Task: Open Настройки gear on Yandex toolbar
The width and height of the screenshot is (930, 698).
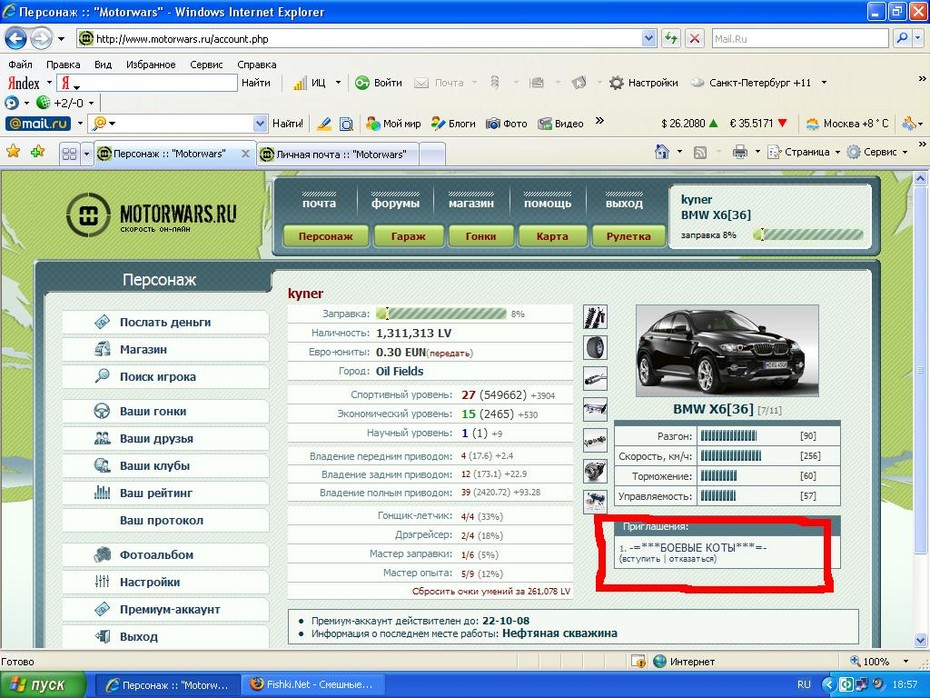Action: [x=644, y=83]
